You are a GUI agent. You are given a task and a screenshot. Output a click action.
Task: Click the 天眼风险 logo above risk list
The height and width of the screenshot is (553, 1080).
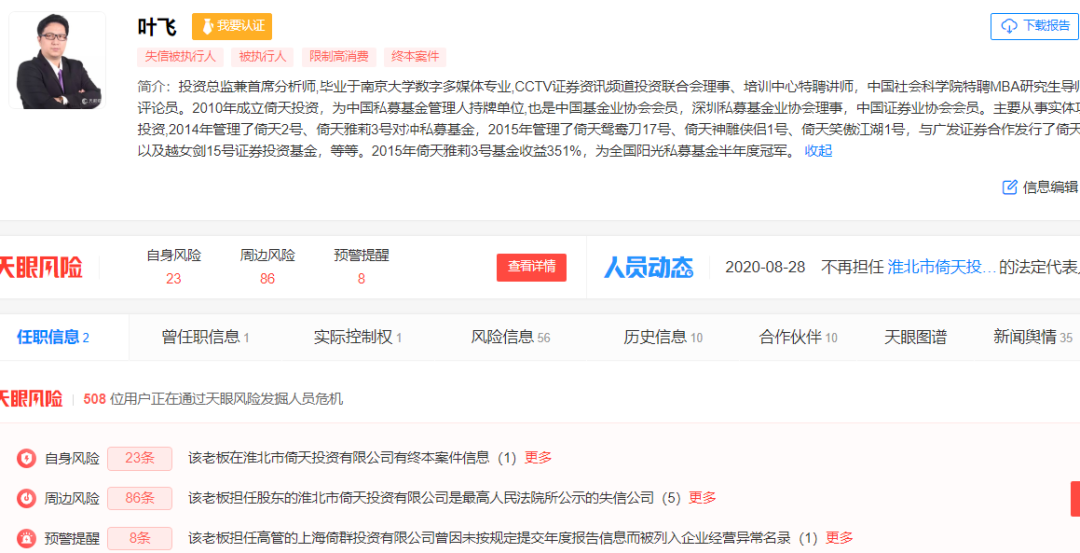click(x=31, y=399)
